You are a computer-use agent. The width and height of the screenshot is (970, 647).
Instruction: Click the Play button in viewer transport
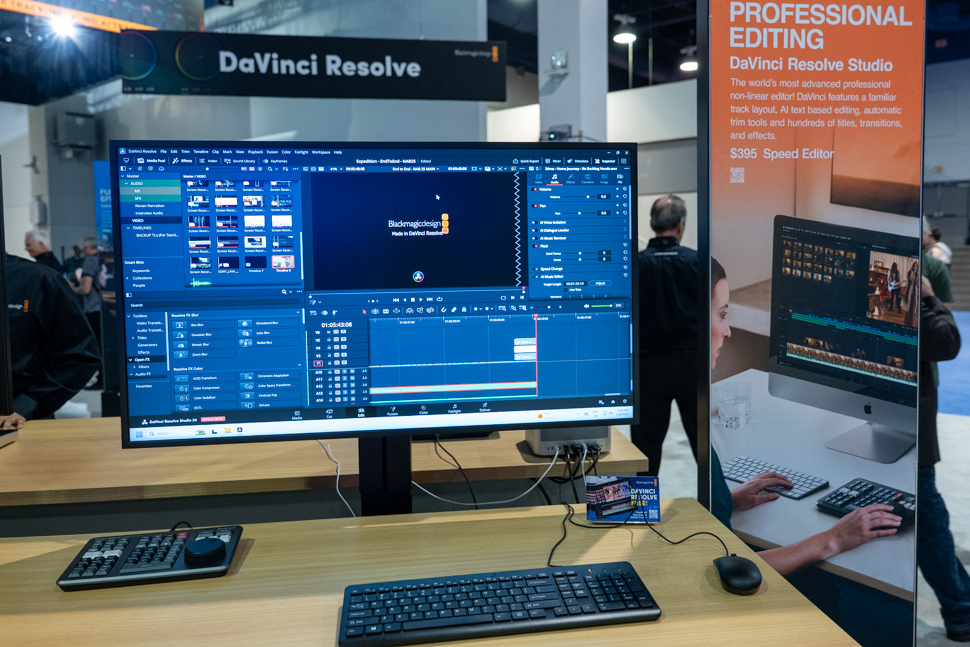(x=421, y=299)
